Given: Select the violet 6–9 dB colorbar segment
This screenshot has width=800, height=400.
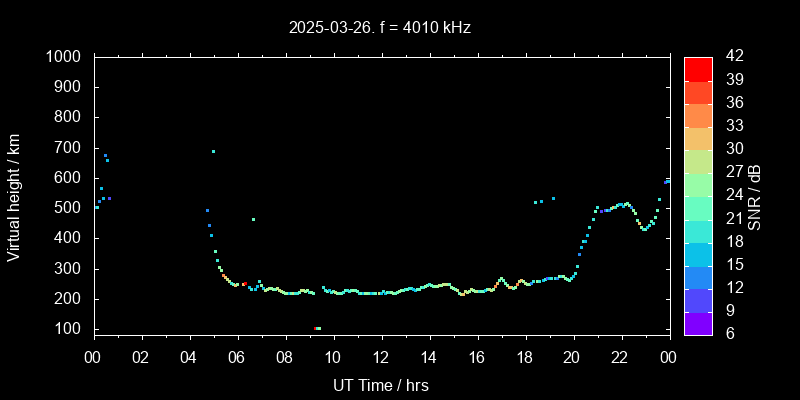Looking at the screenshot, I should [x=698, y=322].
